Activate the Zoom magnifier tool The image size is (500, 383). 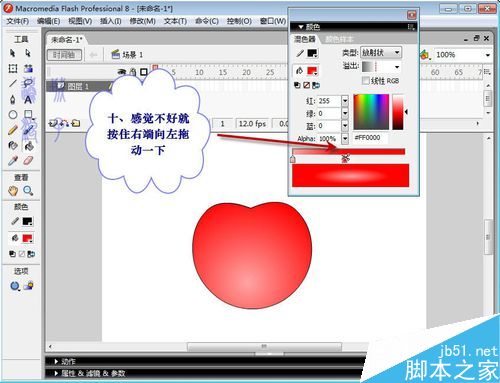tap(28, 191)
